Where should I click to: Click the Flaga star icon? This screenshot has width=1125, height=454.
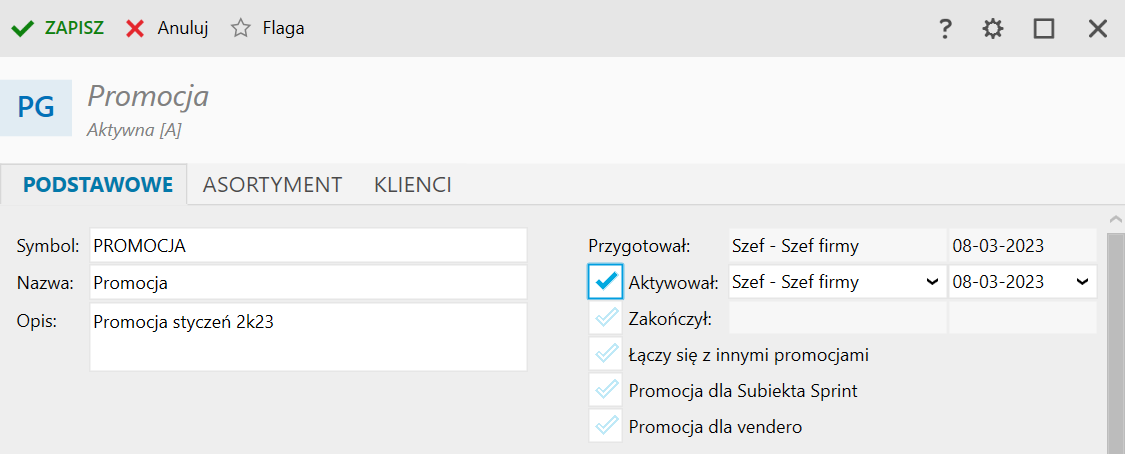241,29
